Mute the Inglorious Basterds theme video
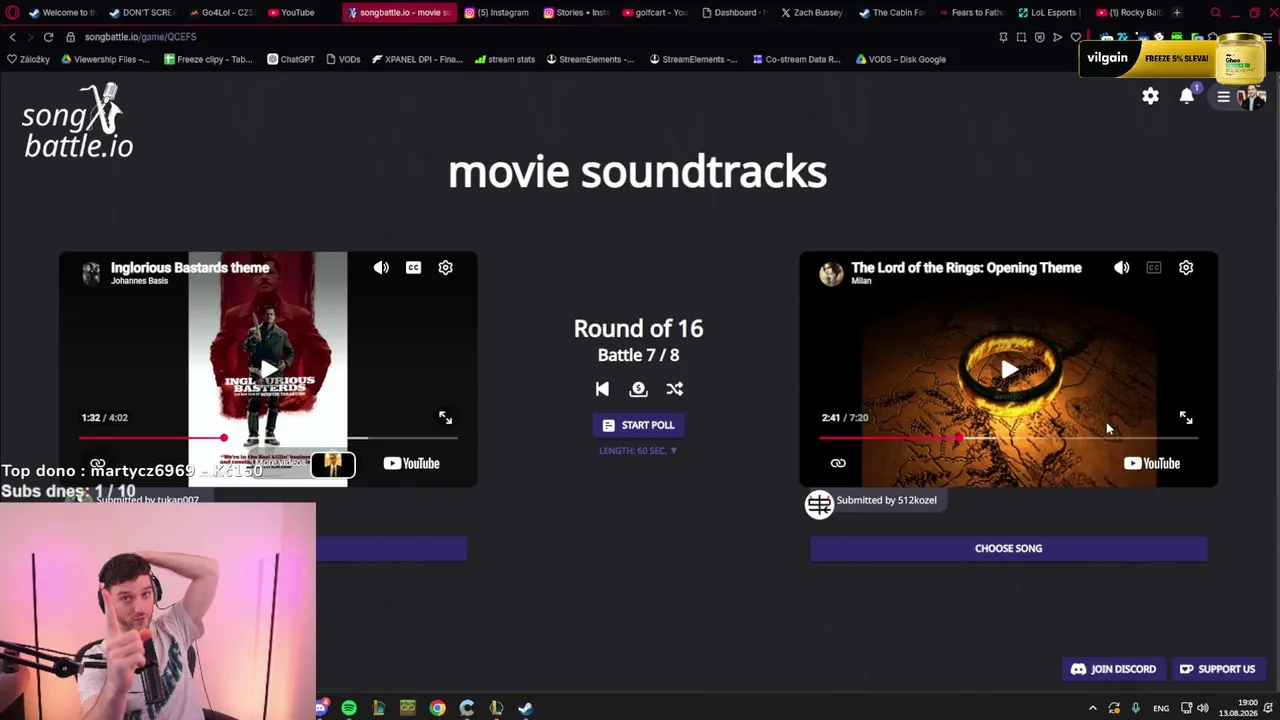 point(381,268)
